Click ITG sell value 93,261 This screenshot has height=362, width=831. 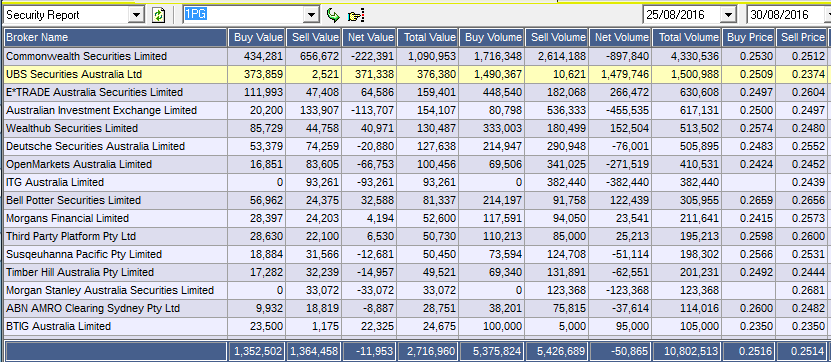(322, 182)
